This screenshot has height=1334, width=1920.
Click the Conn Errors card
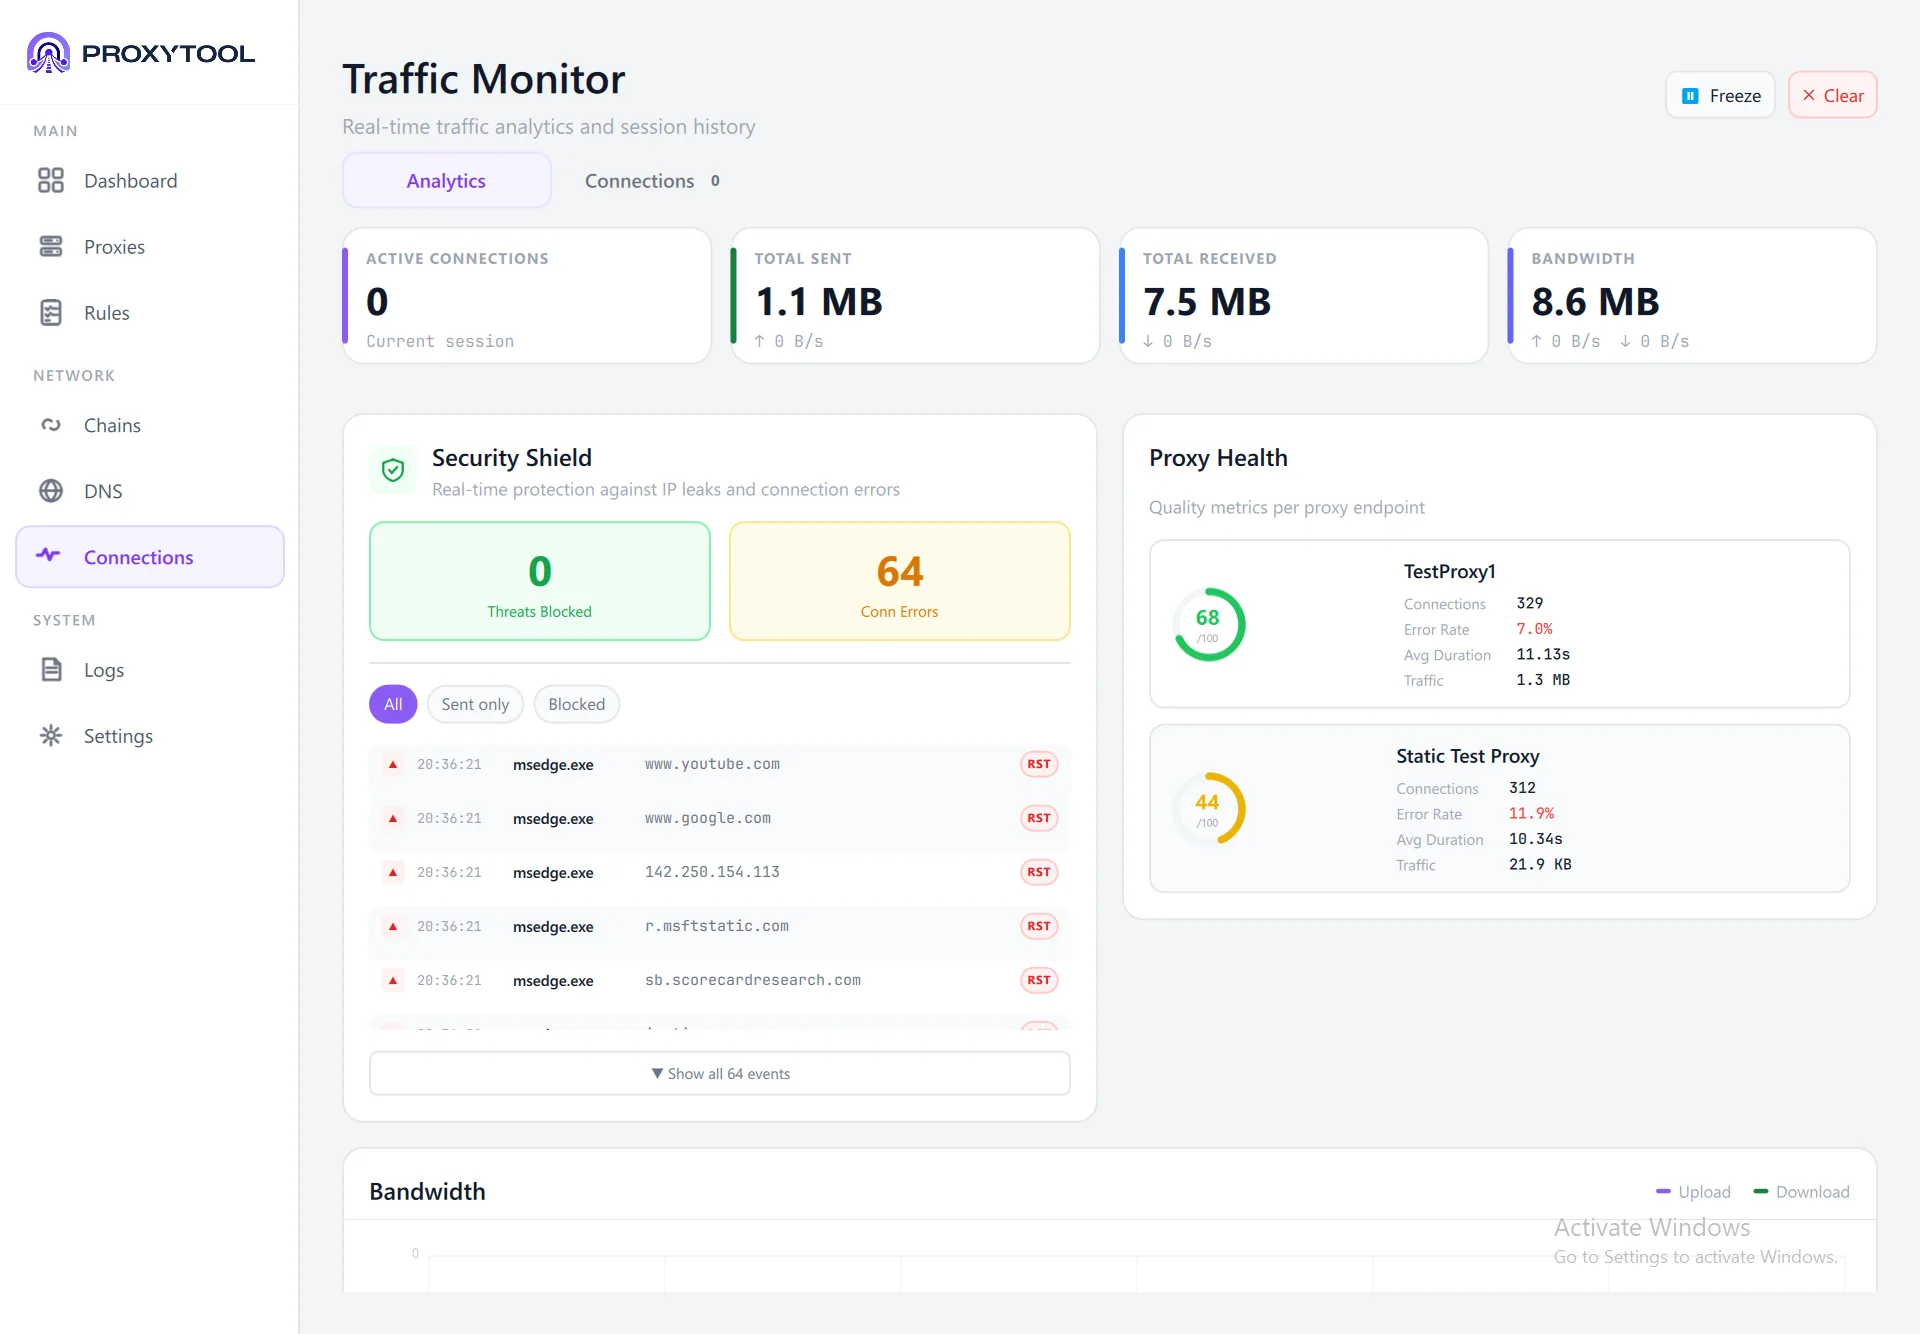click(900, 581)
